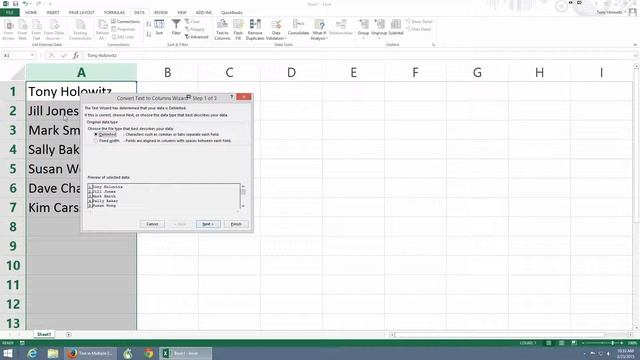
Task: Click the Page Layout view status icon
Action: pyautogui.click(x=561, y=343)
